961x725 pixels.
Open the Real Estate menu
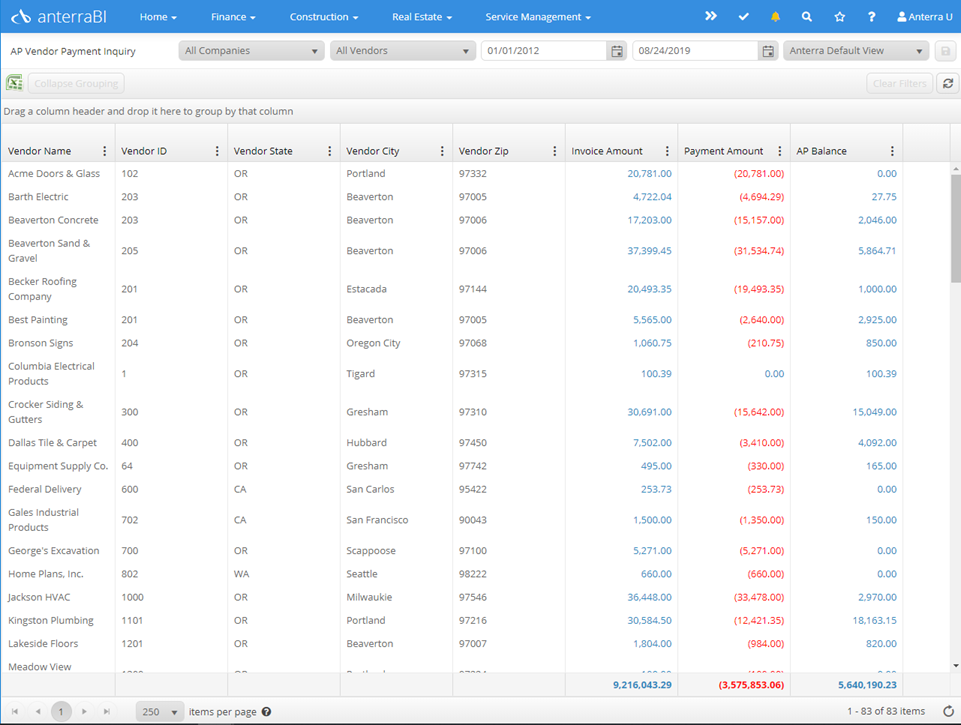(421, 17)
